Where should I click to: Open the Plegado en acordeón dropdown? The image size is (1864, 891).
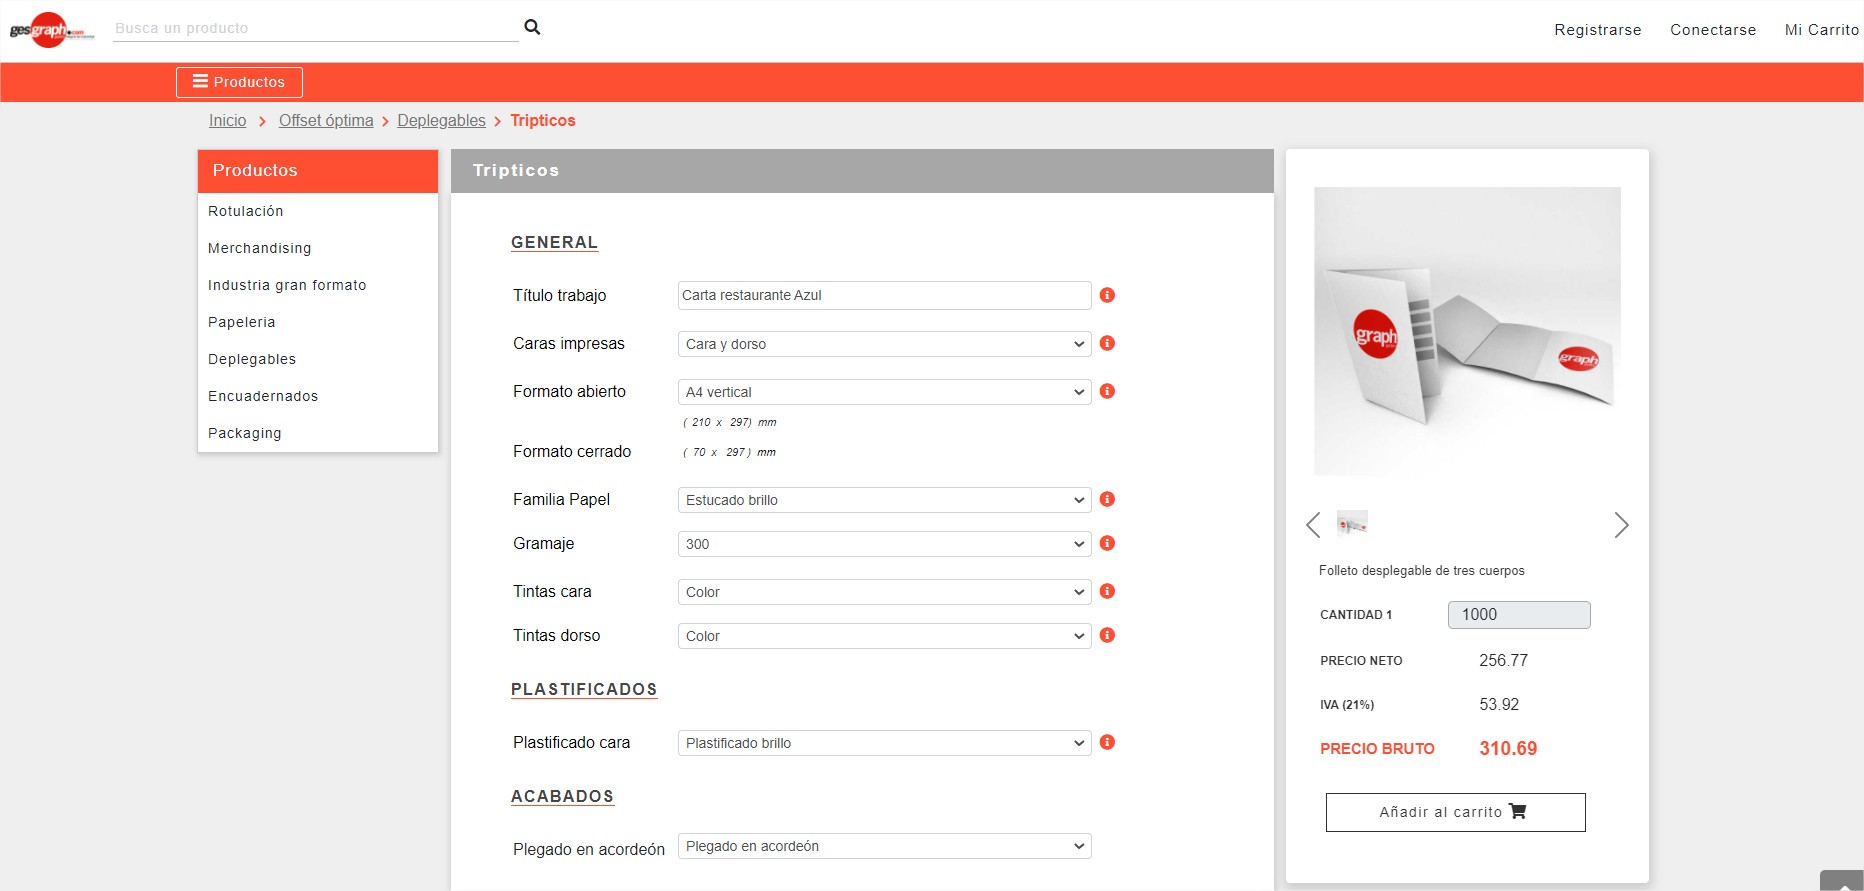[884, 846]
